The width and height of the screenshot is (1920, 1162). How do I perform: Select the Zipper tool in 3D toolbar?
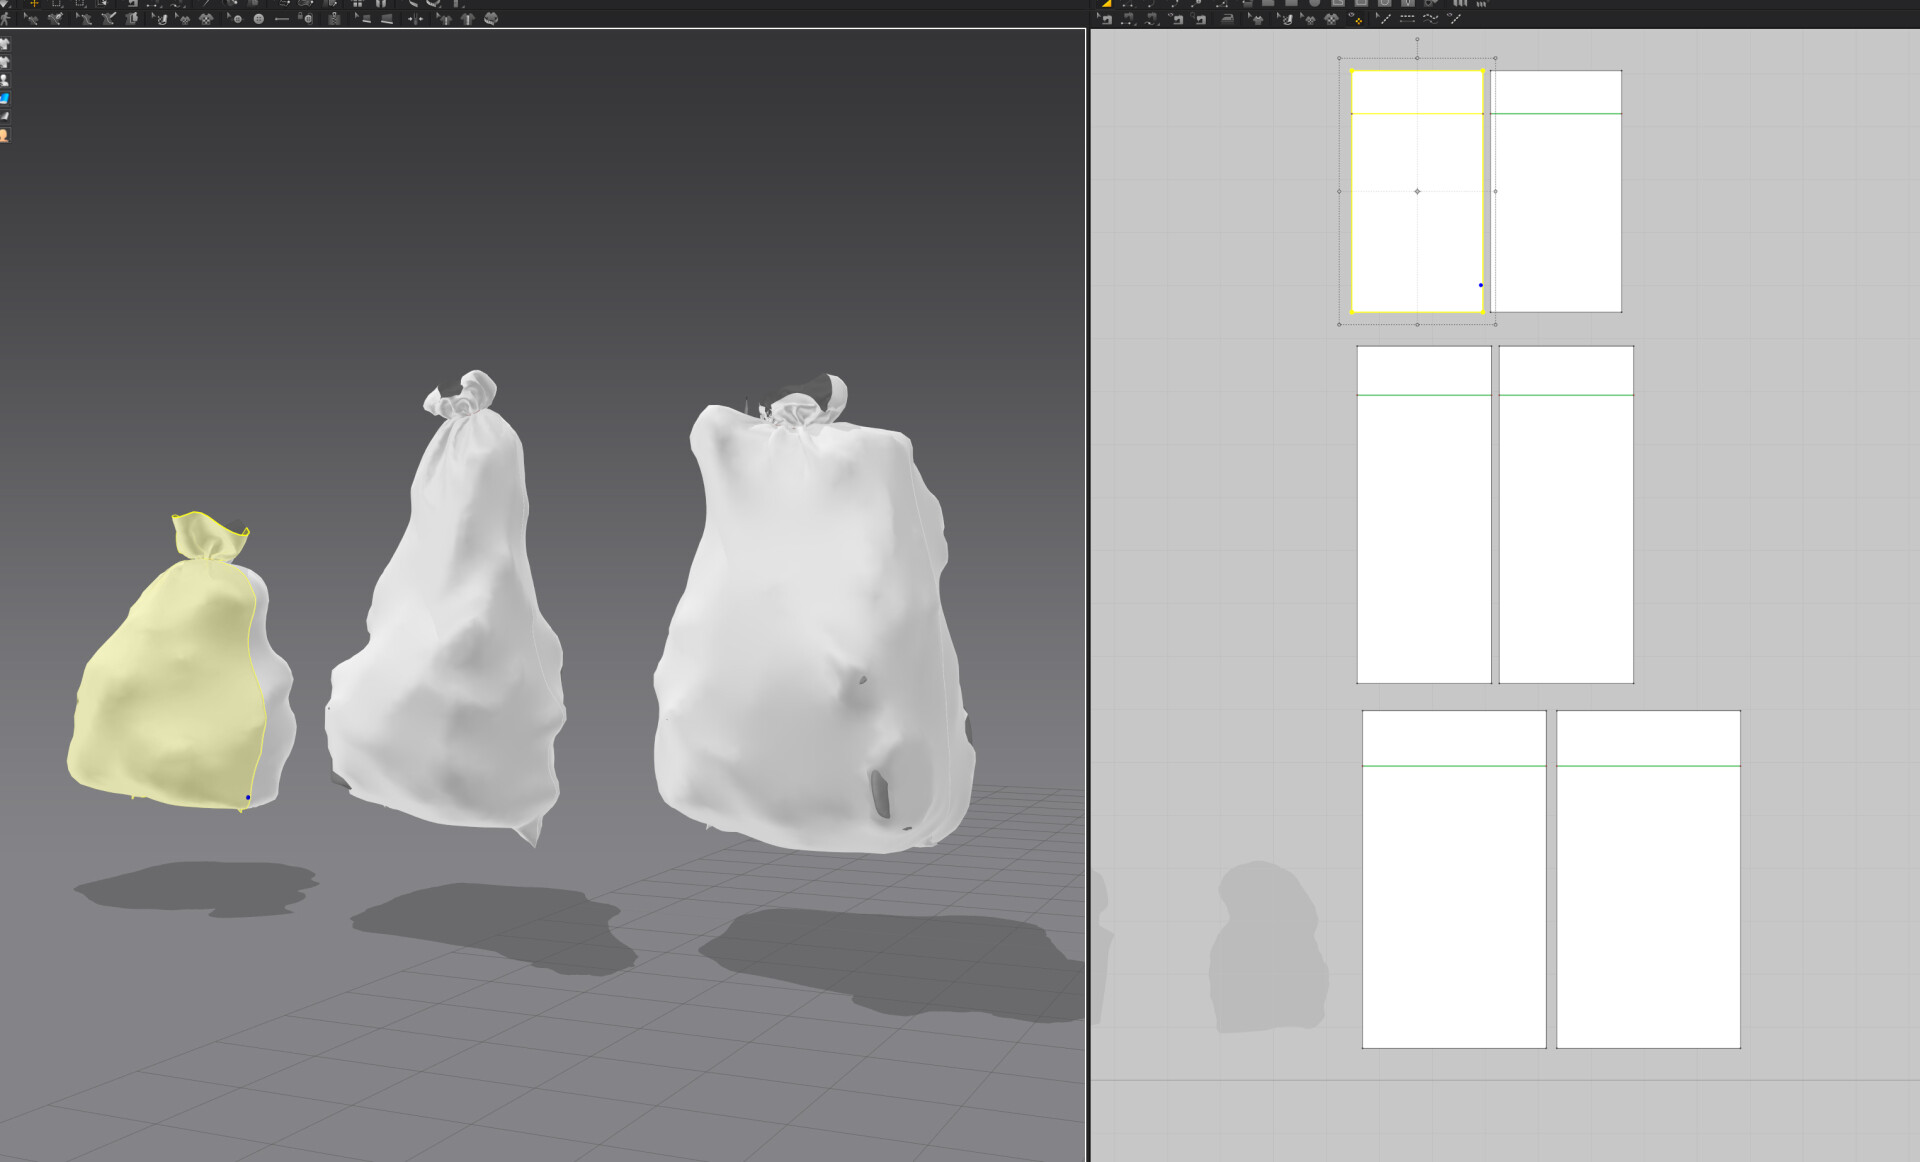pos(334,19)
